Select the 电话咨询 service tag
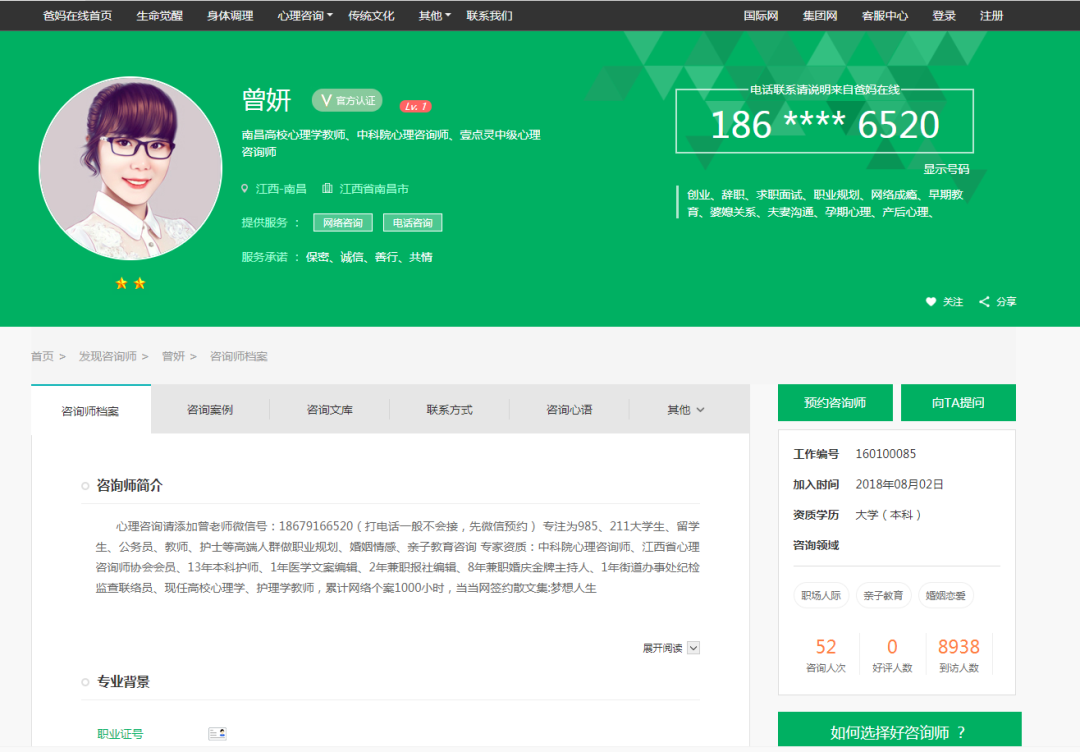Image resolution: width=1080 pixels, height=752 pixels. [x=412, y=222]
